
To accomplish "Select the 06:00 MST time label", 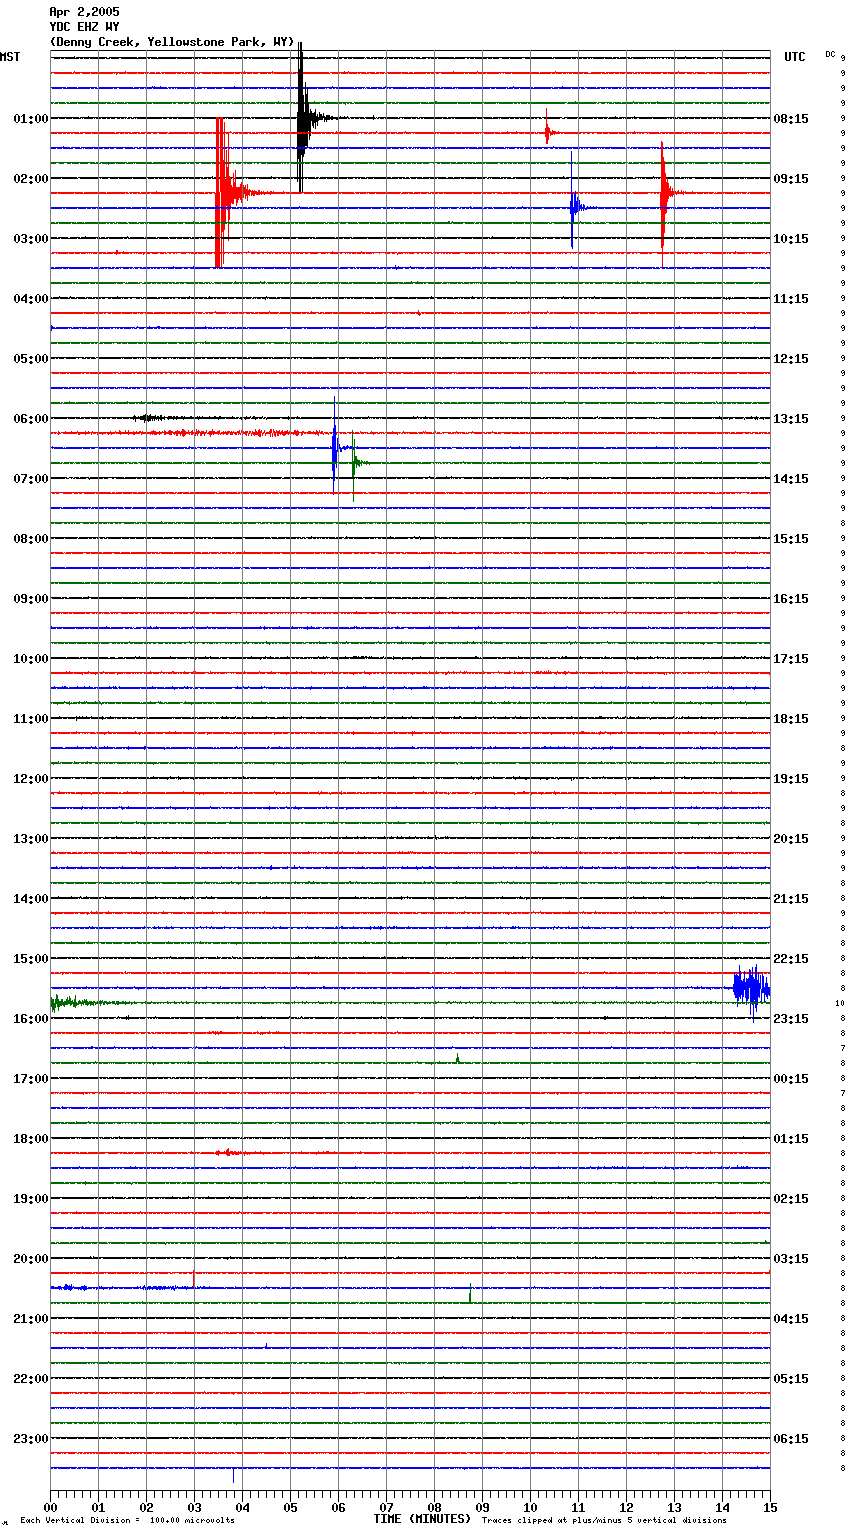I will [x=30, y=418].
